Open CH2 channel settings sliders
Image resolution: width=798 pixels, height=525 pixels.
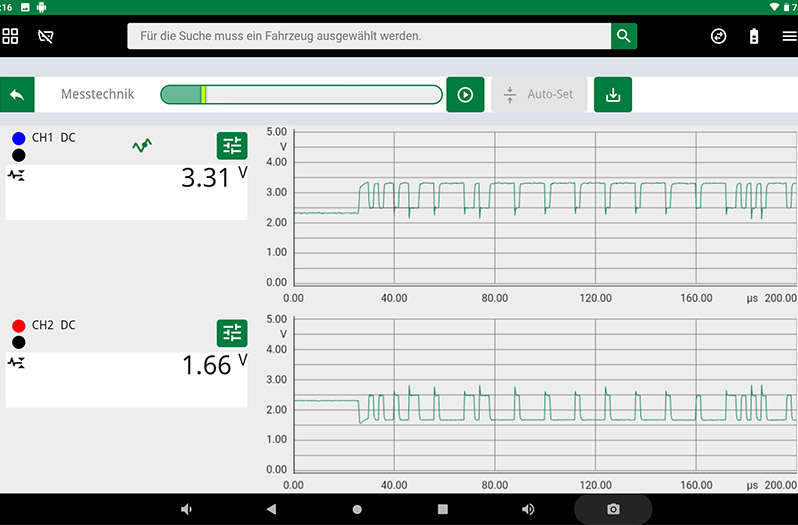(x=232, y=333)
